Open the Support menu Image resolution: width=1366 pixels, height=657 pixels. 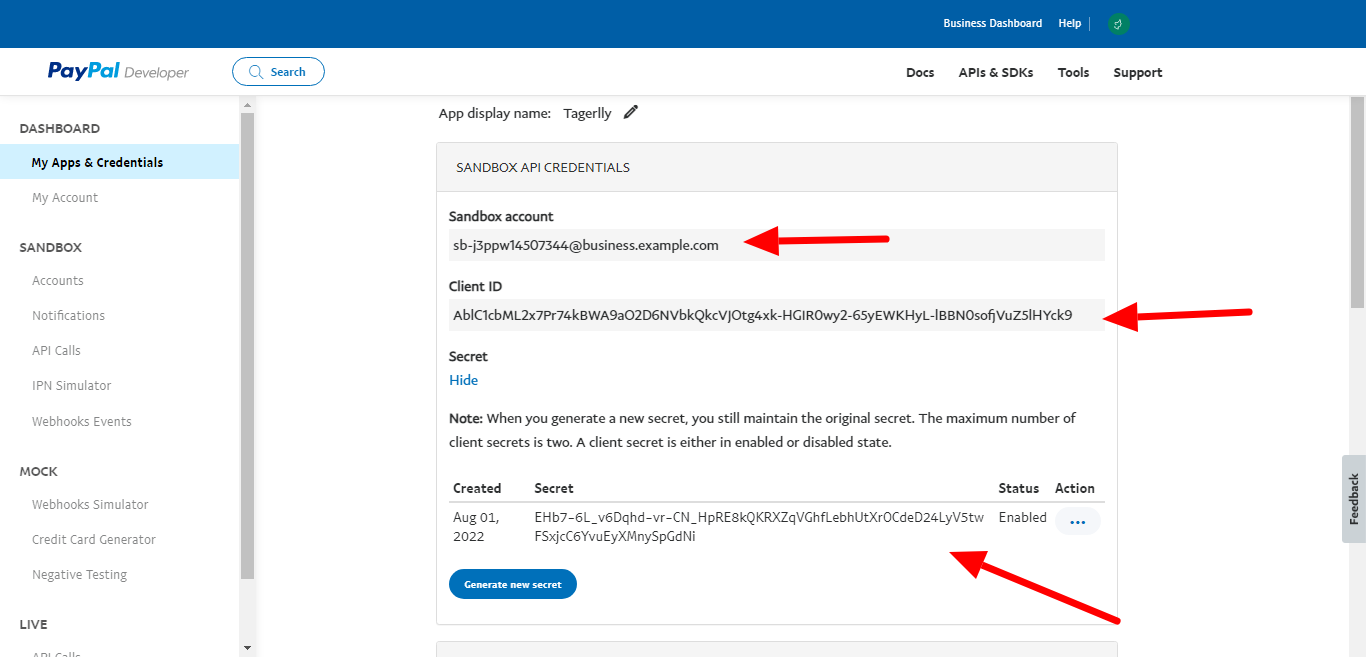click(x=1138, y=72)
